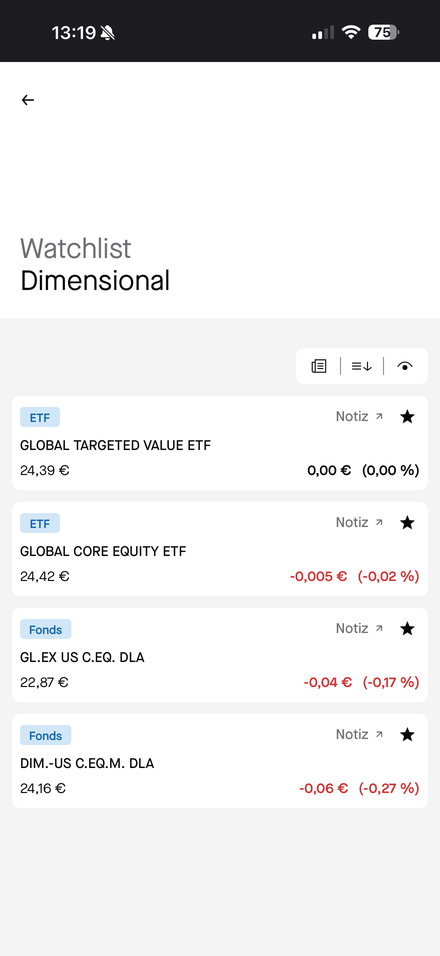Viewport: 440px width, 956px height.
Task: Open GLOBAL TARGETED VALUE ETF entry
Action: pos(219,443)
